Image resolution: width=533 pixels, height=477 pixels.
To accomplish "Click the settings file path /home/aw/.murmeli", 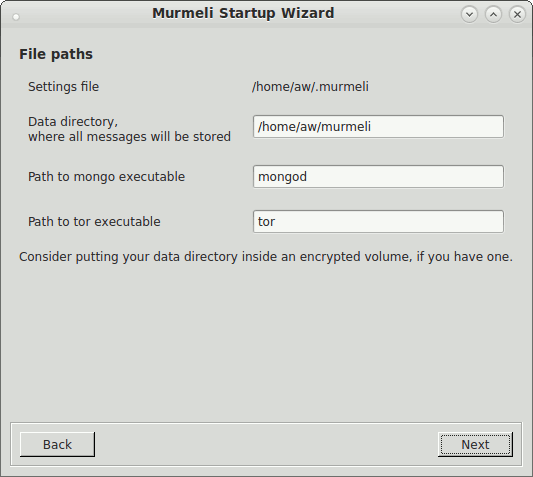I will [x=310, y=87].
